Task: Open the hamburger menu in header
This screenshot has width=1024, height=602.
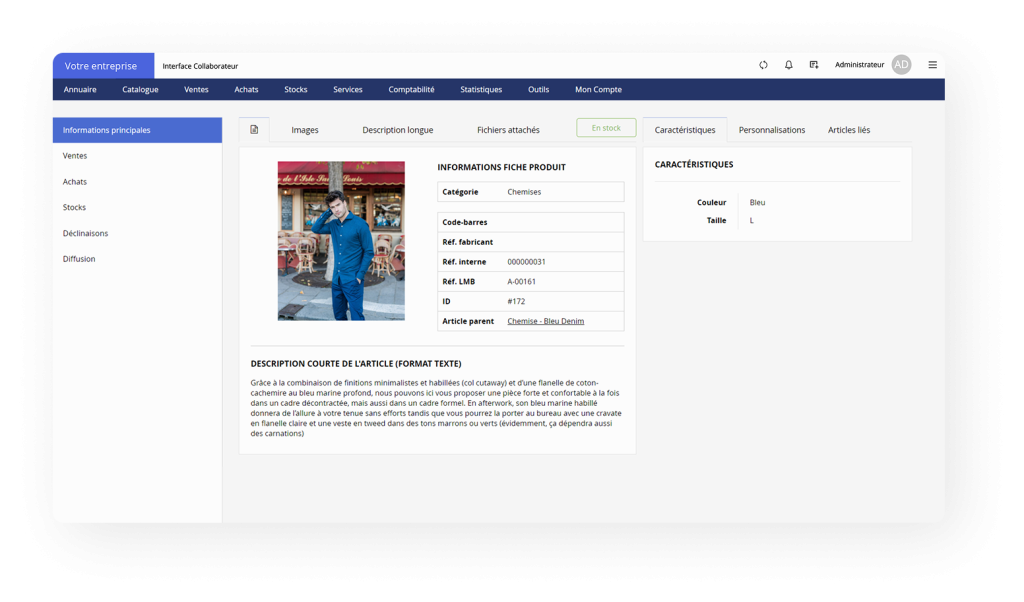Action: (x=932, y=65)
